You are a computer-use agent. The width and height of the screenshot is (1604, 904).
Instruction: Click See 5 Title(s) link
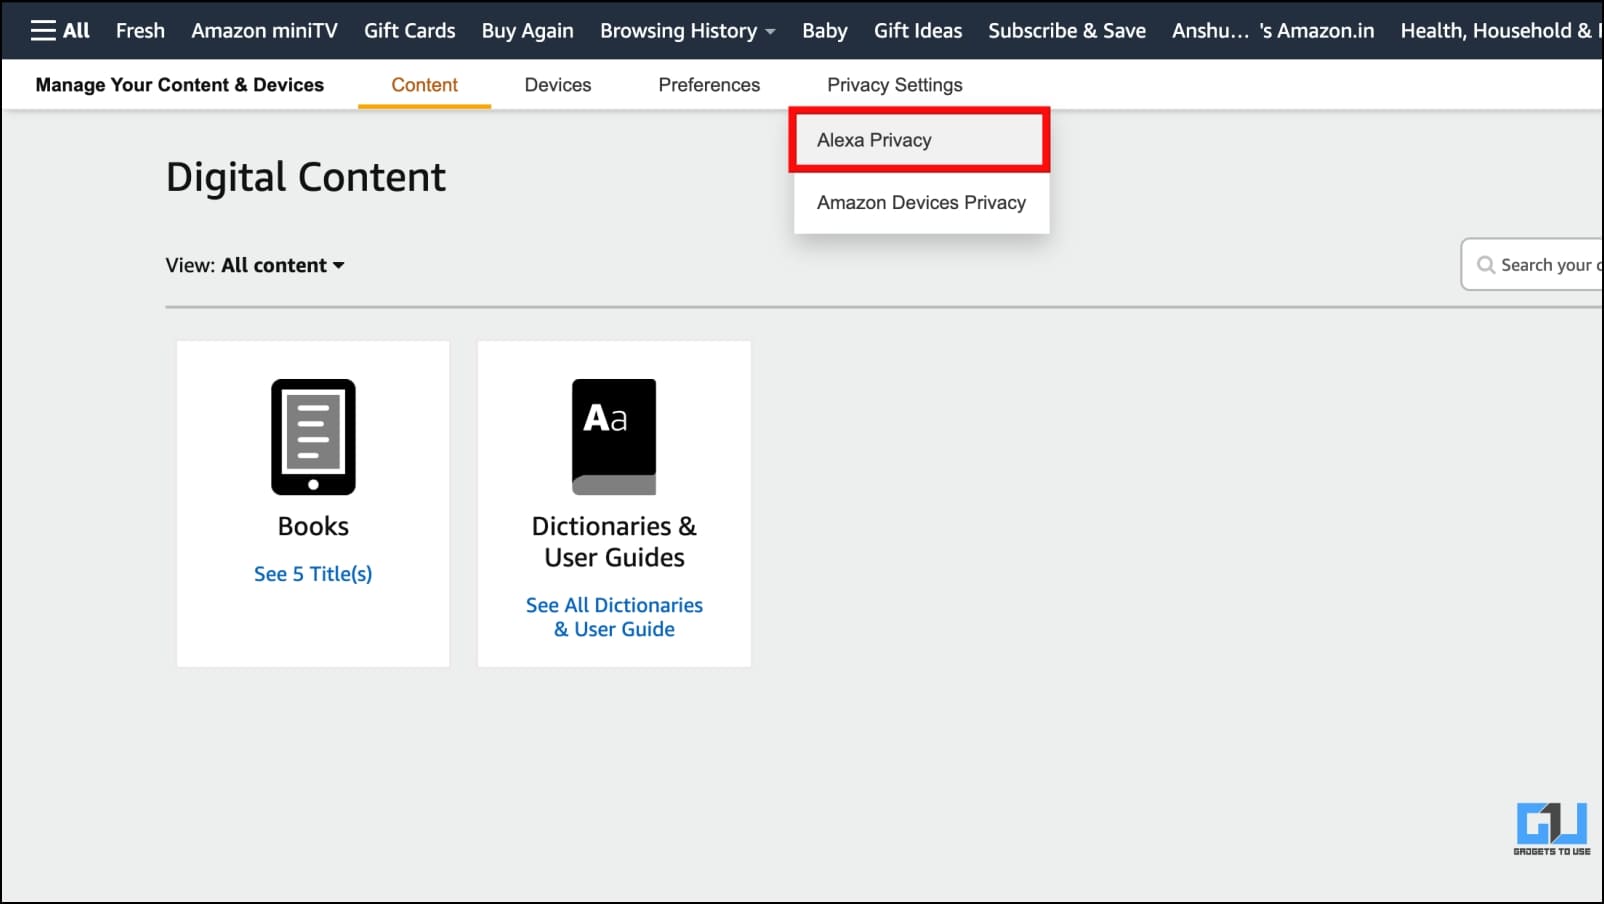tap(313, 574)
